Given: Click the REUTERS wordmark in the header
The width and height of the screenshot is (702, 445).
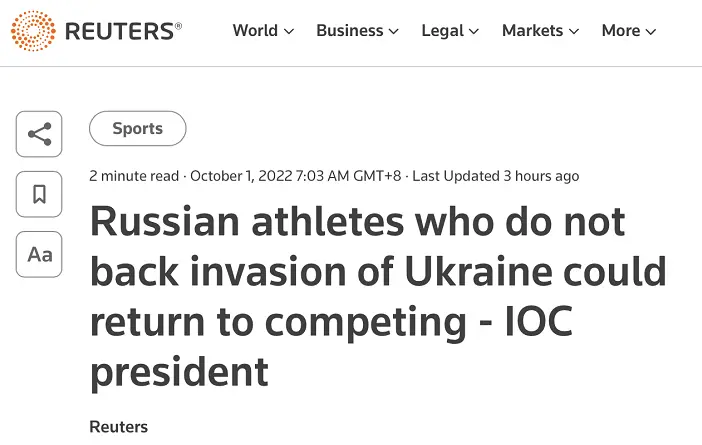Looking at the screenshot, I should coord(123,31).
